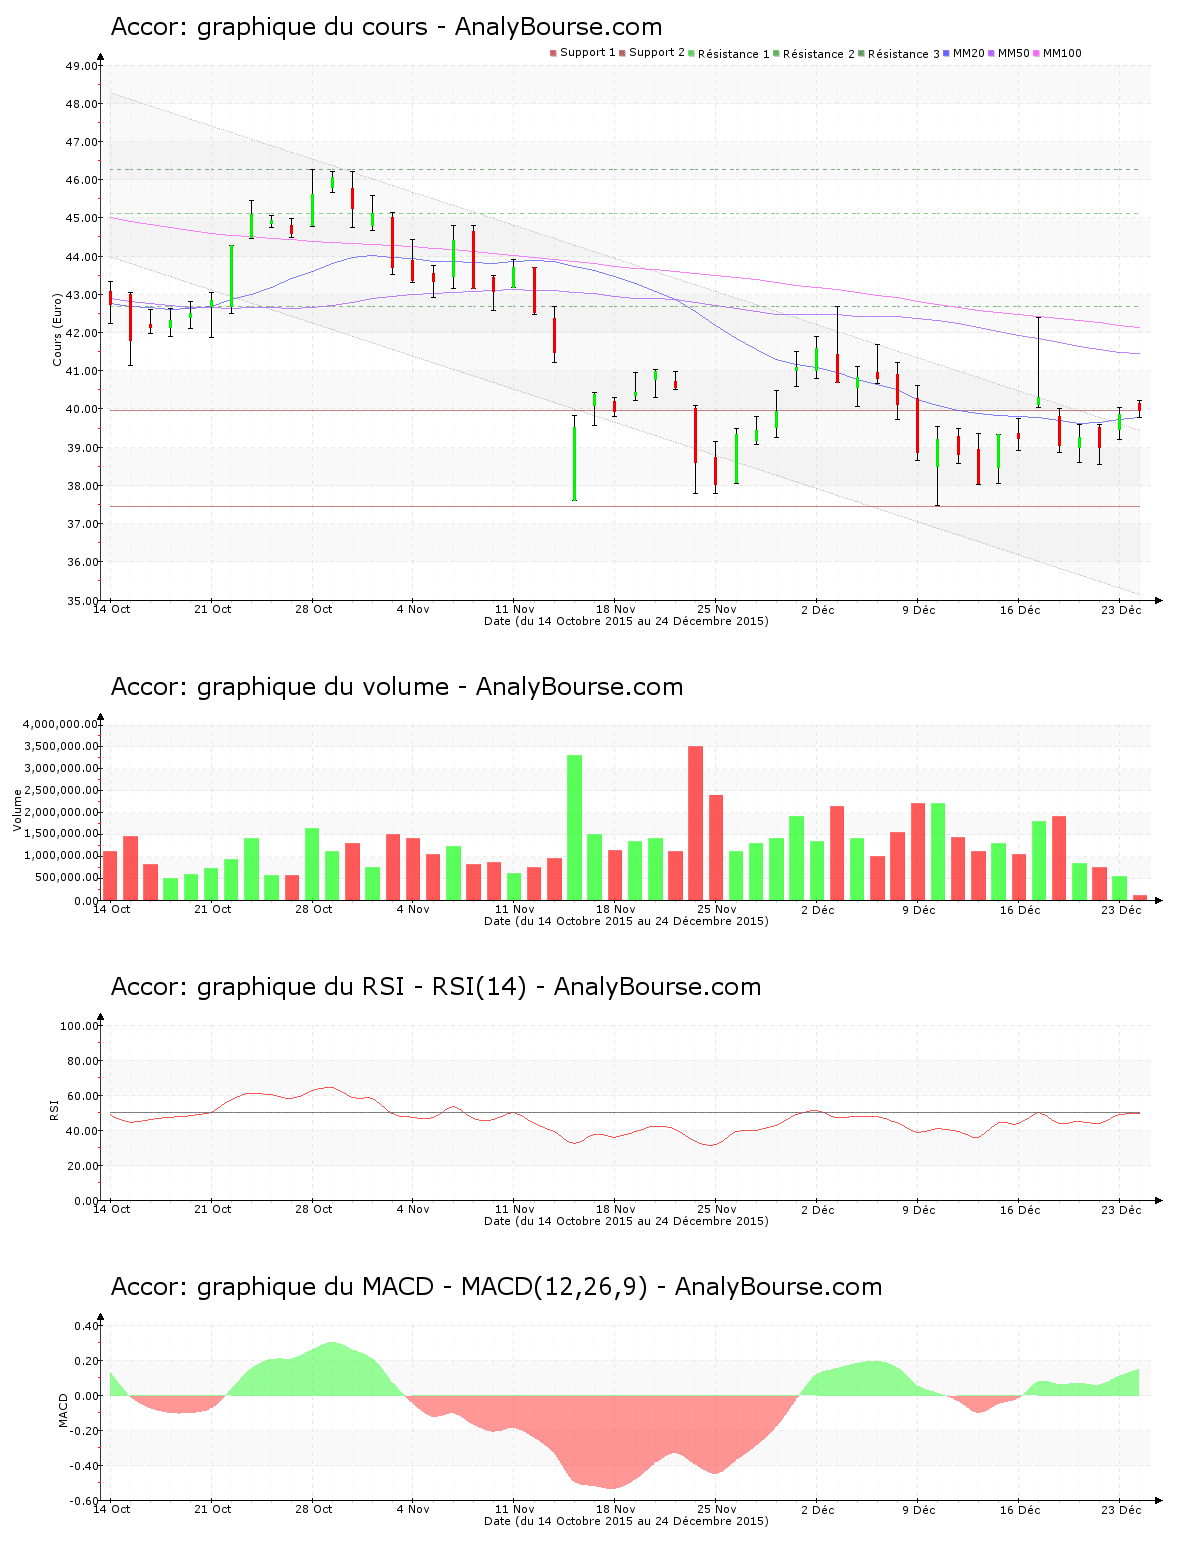Select the 'MM20' legend label
The width and height of the screenshot is (1200, 1550).
coord(969,53)
